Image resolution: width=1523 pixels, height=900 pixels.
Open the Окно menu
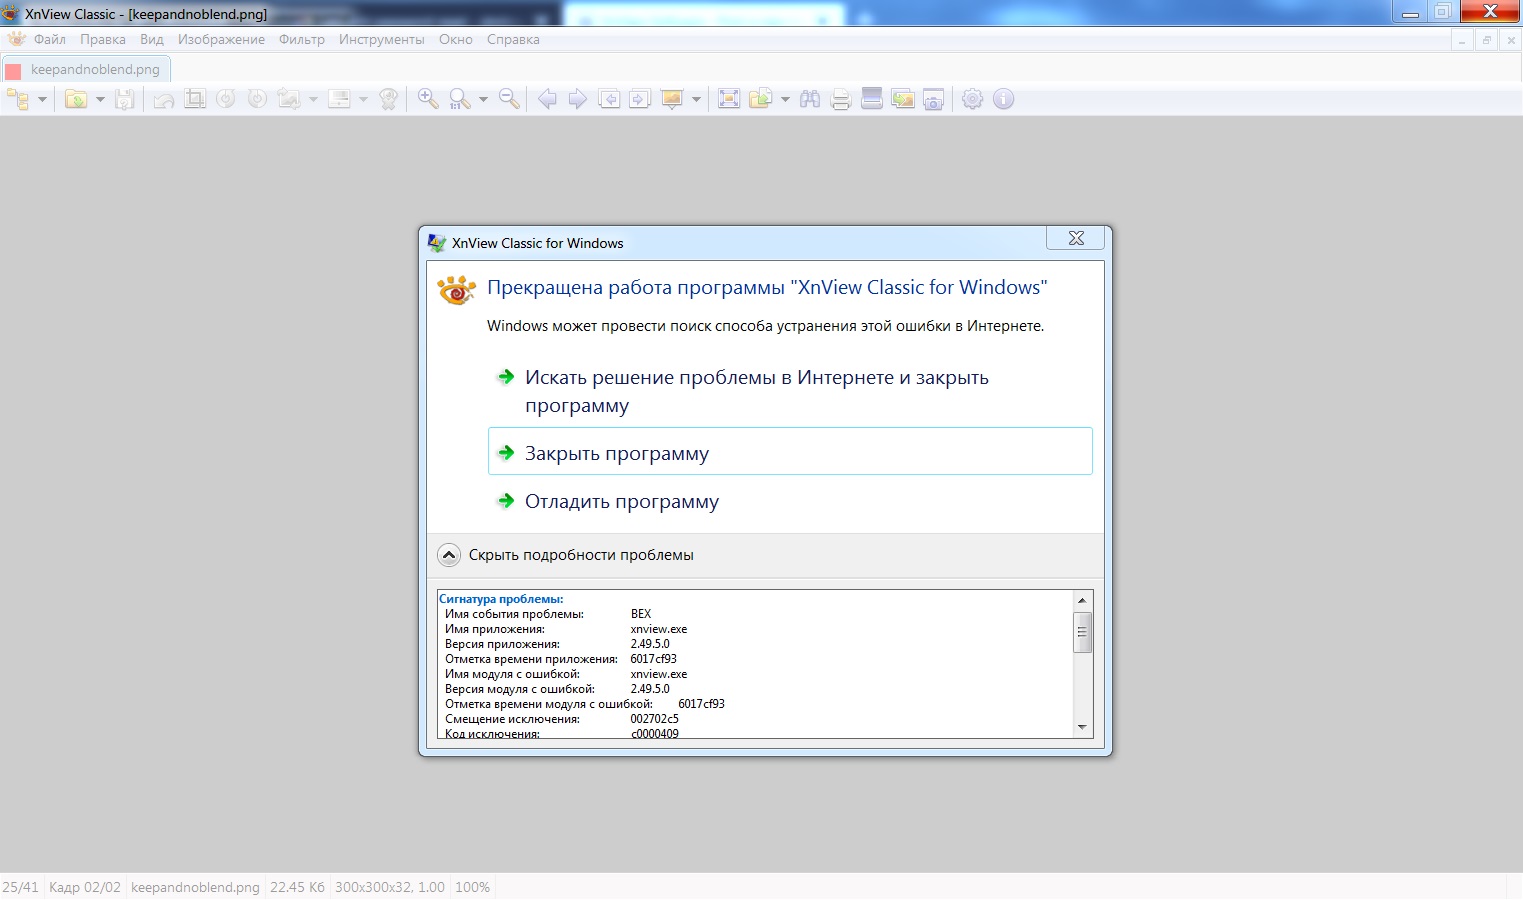(456, 40)
